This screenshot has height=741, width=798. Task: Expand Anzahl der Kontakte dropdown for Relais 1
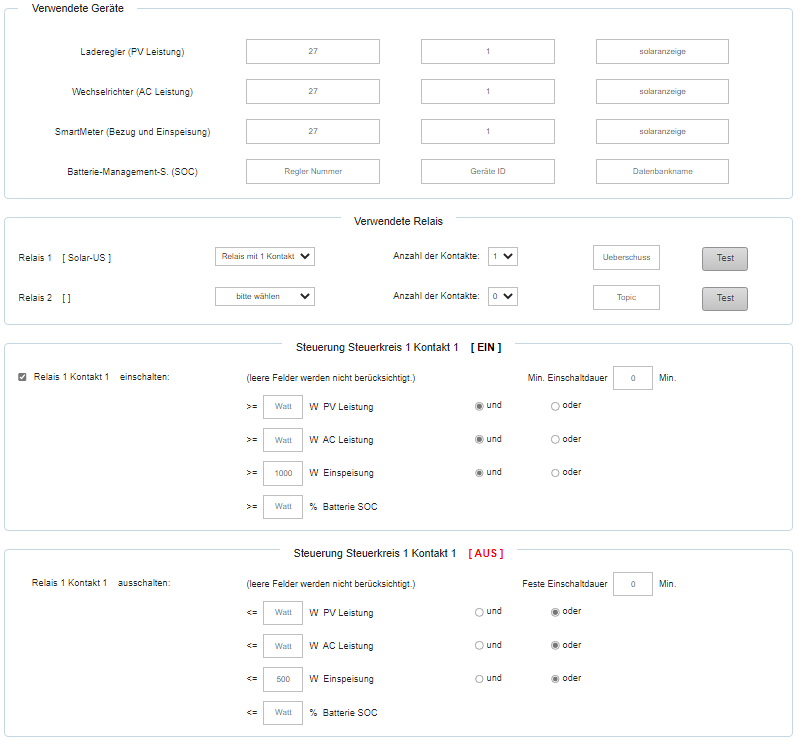pyautogui.click(x=502, y=257)
